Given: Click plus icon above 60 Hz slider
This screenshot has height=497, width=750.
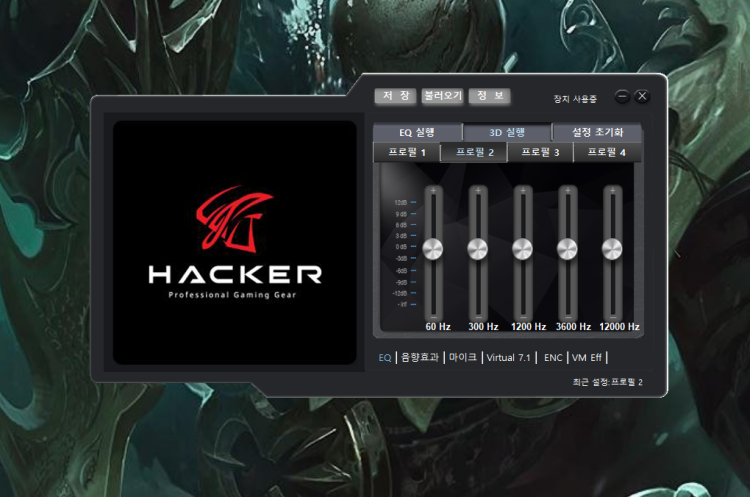Looking at the screenshot, I should click(433, 190).
